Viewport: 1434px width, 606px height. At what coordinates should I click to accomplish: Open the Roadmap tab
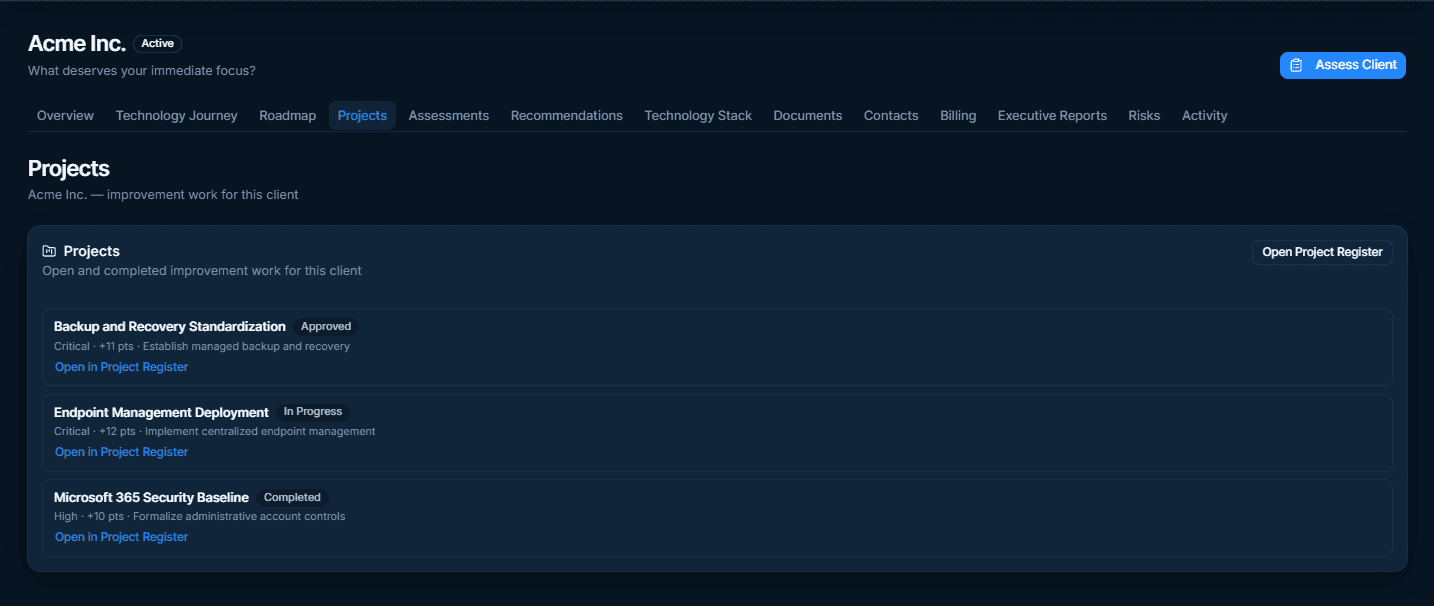coord(287,115)
